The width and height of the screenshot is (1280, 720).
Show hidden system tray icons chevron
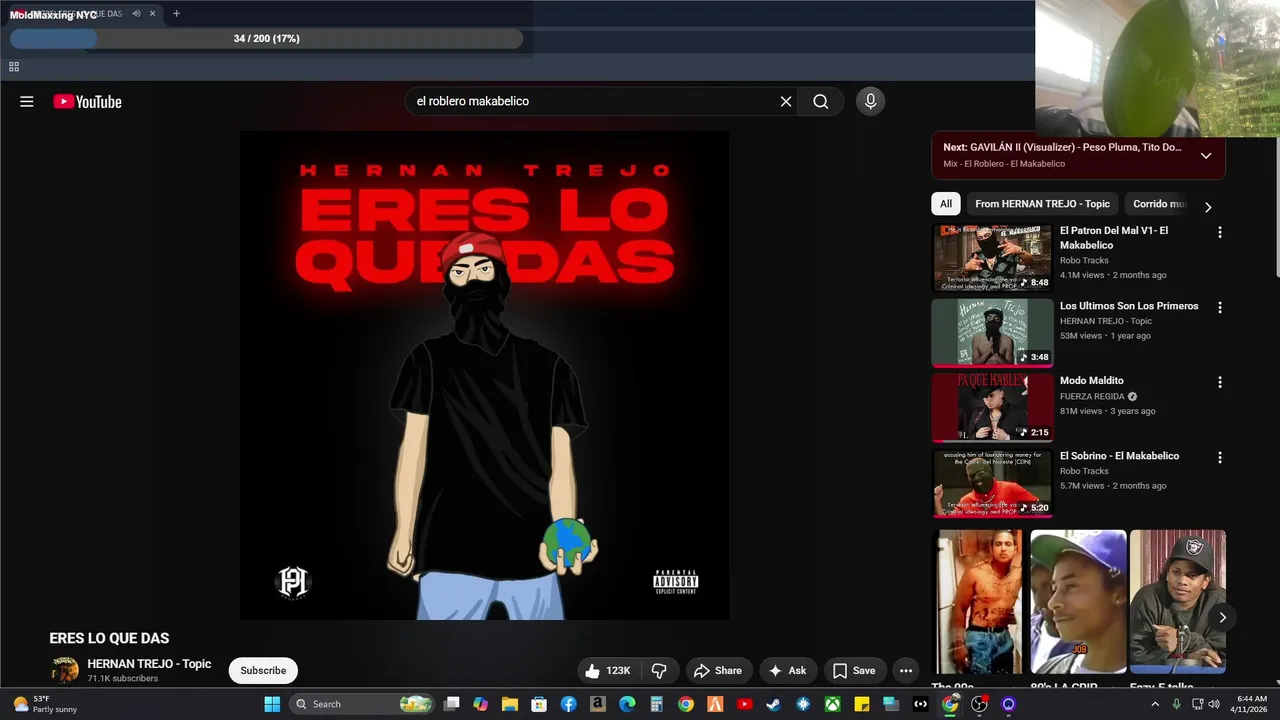click(1155, 704)
